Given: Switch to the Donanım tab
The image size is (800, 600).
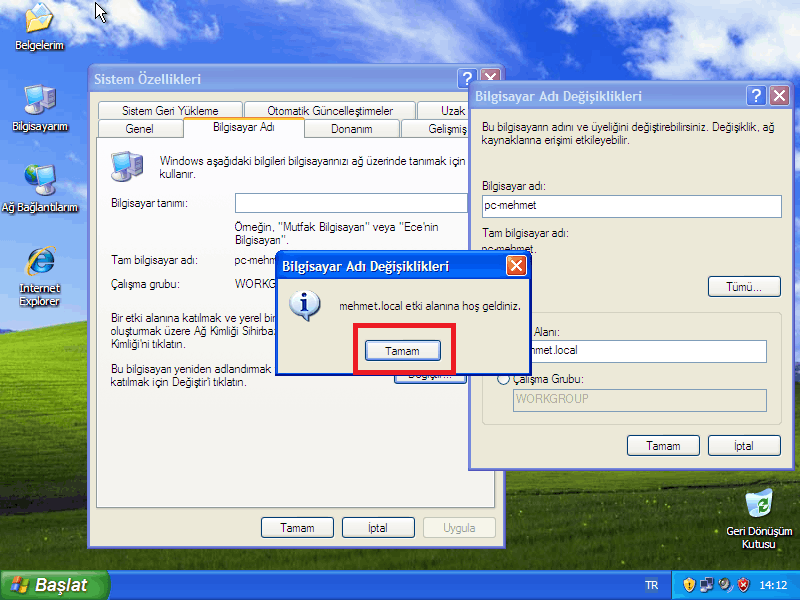Looking at the screenshot, I should point(352,129).
